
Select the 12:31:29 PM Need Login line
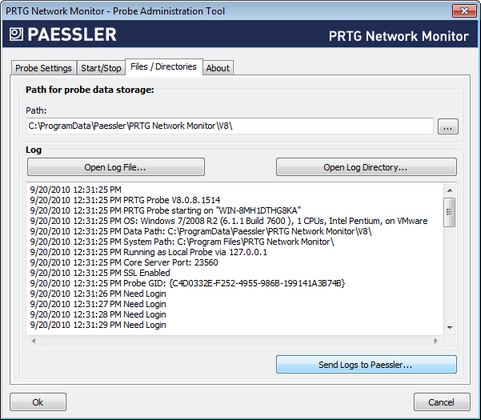tap(98, 325)
